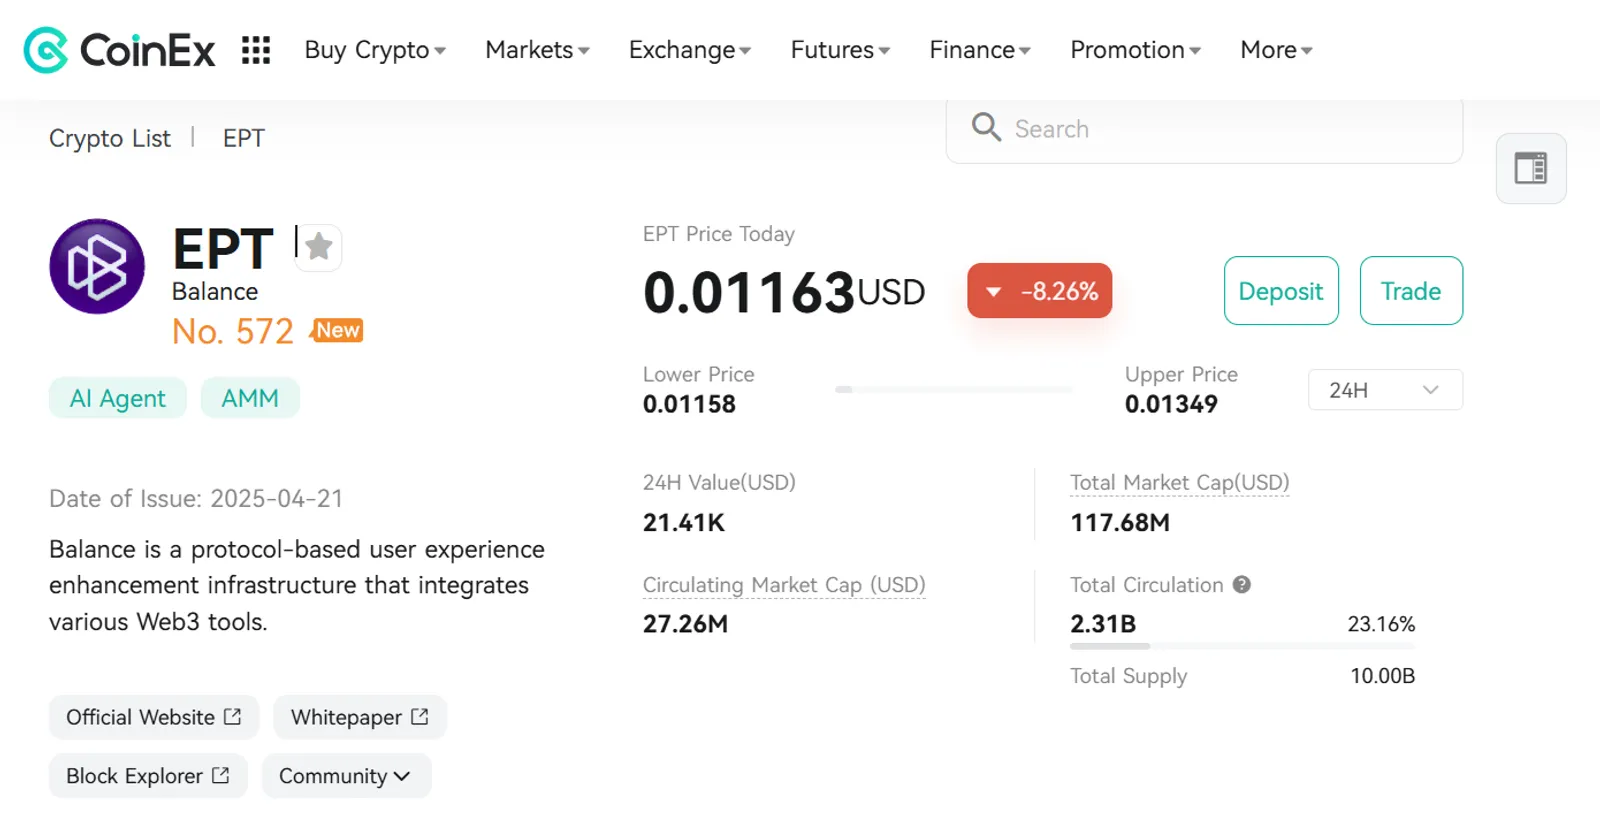Click the 24H Value 21.41K figure
Screen dimensions: 1600x838
pos(684,523)
